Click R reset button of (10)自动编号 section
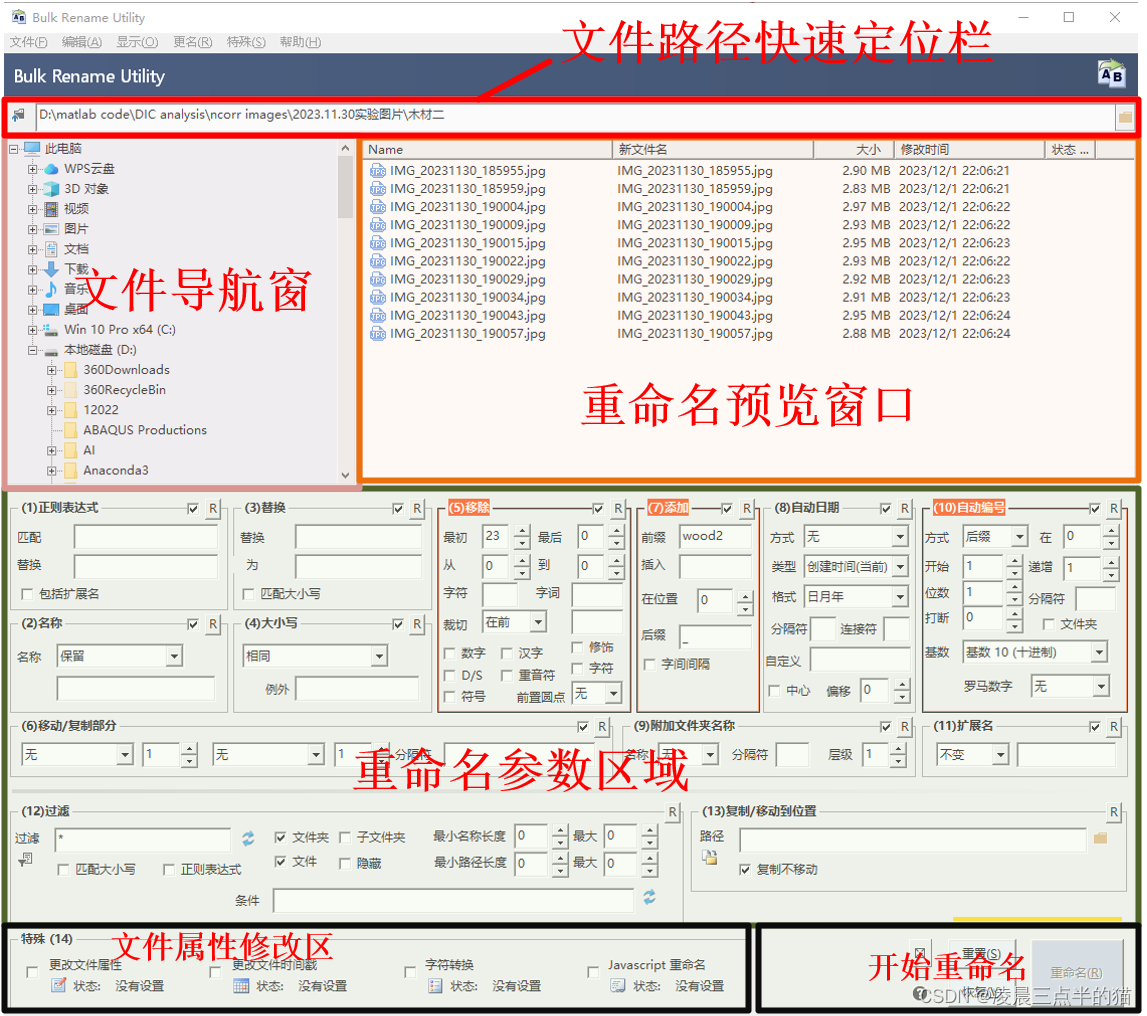 tap(1113, 508)
